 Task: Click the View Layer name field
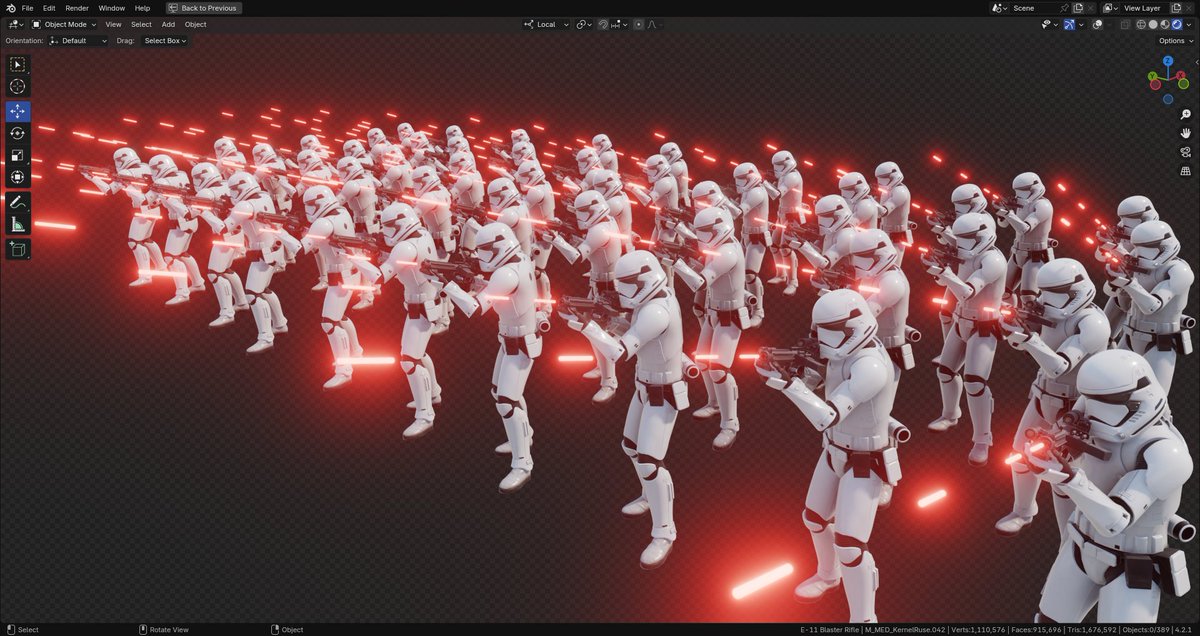pos(1144,8)
